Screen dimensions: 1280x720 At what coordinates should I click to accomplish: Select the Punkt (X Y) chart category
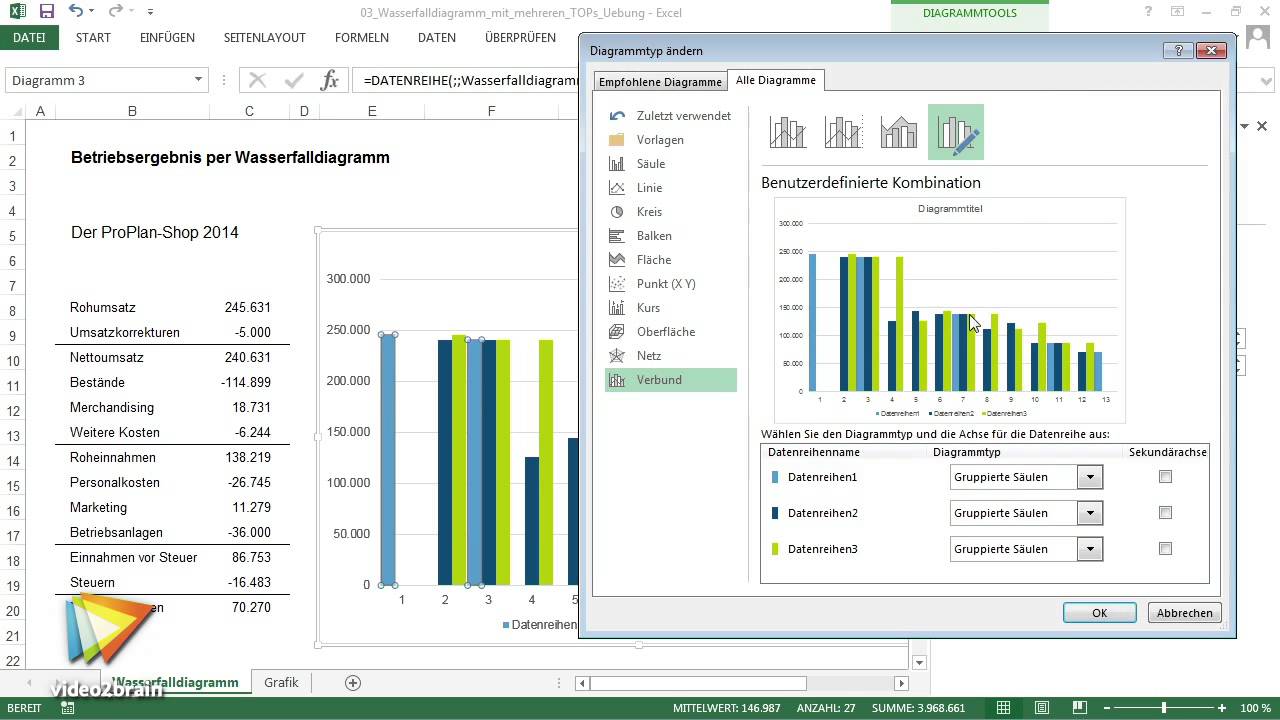click(x=671, y=284)
